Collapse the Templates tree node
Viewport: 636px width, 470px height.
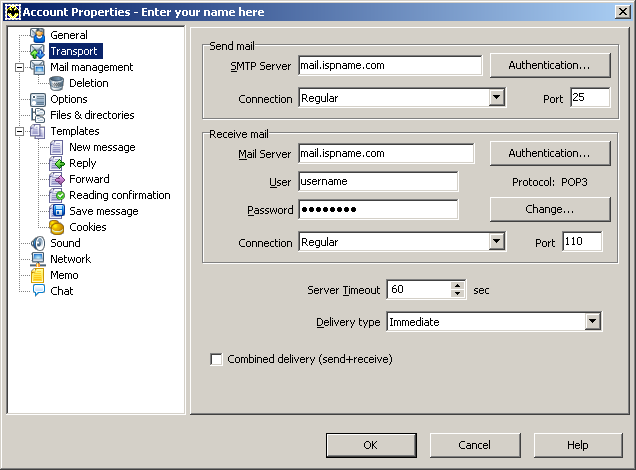point(20,131)
